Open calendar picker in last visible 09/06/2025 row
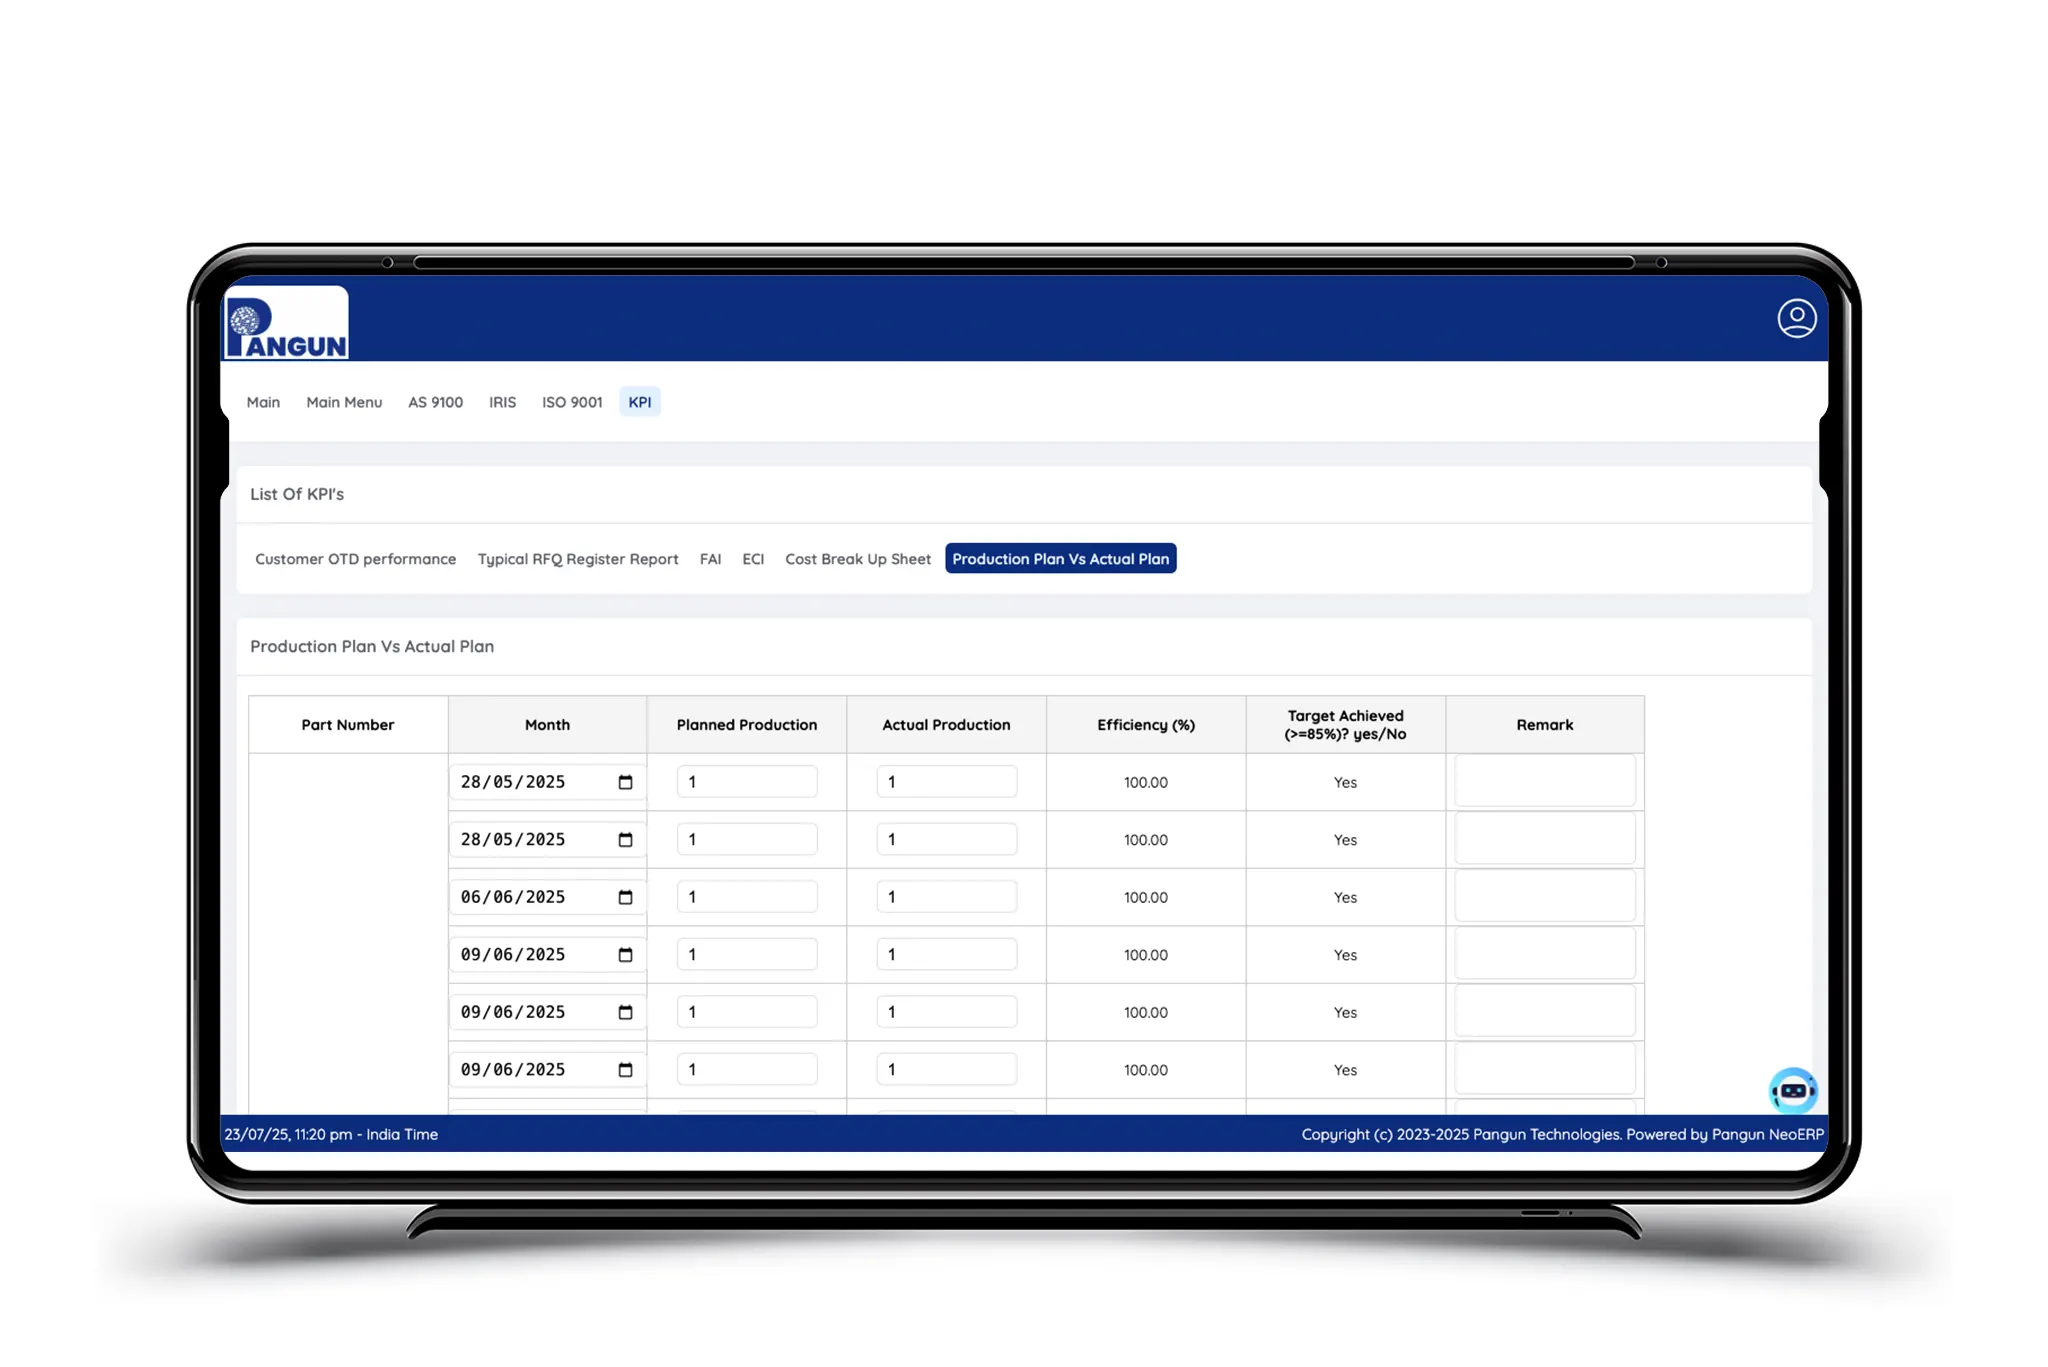 tap(625, 1070)
